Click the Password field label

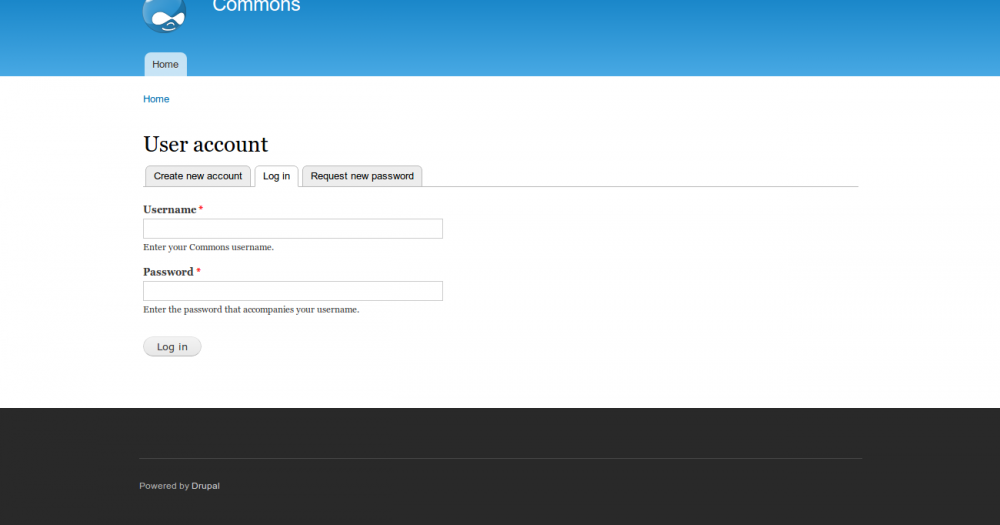[168, 272]
